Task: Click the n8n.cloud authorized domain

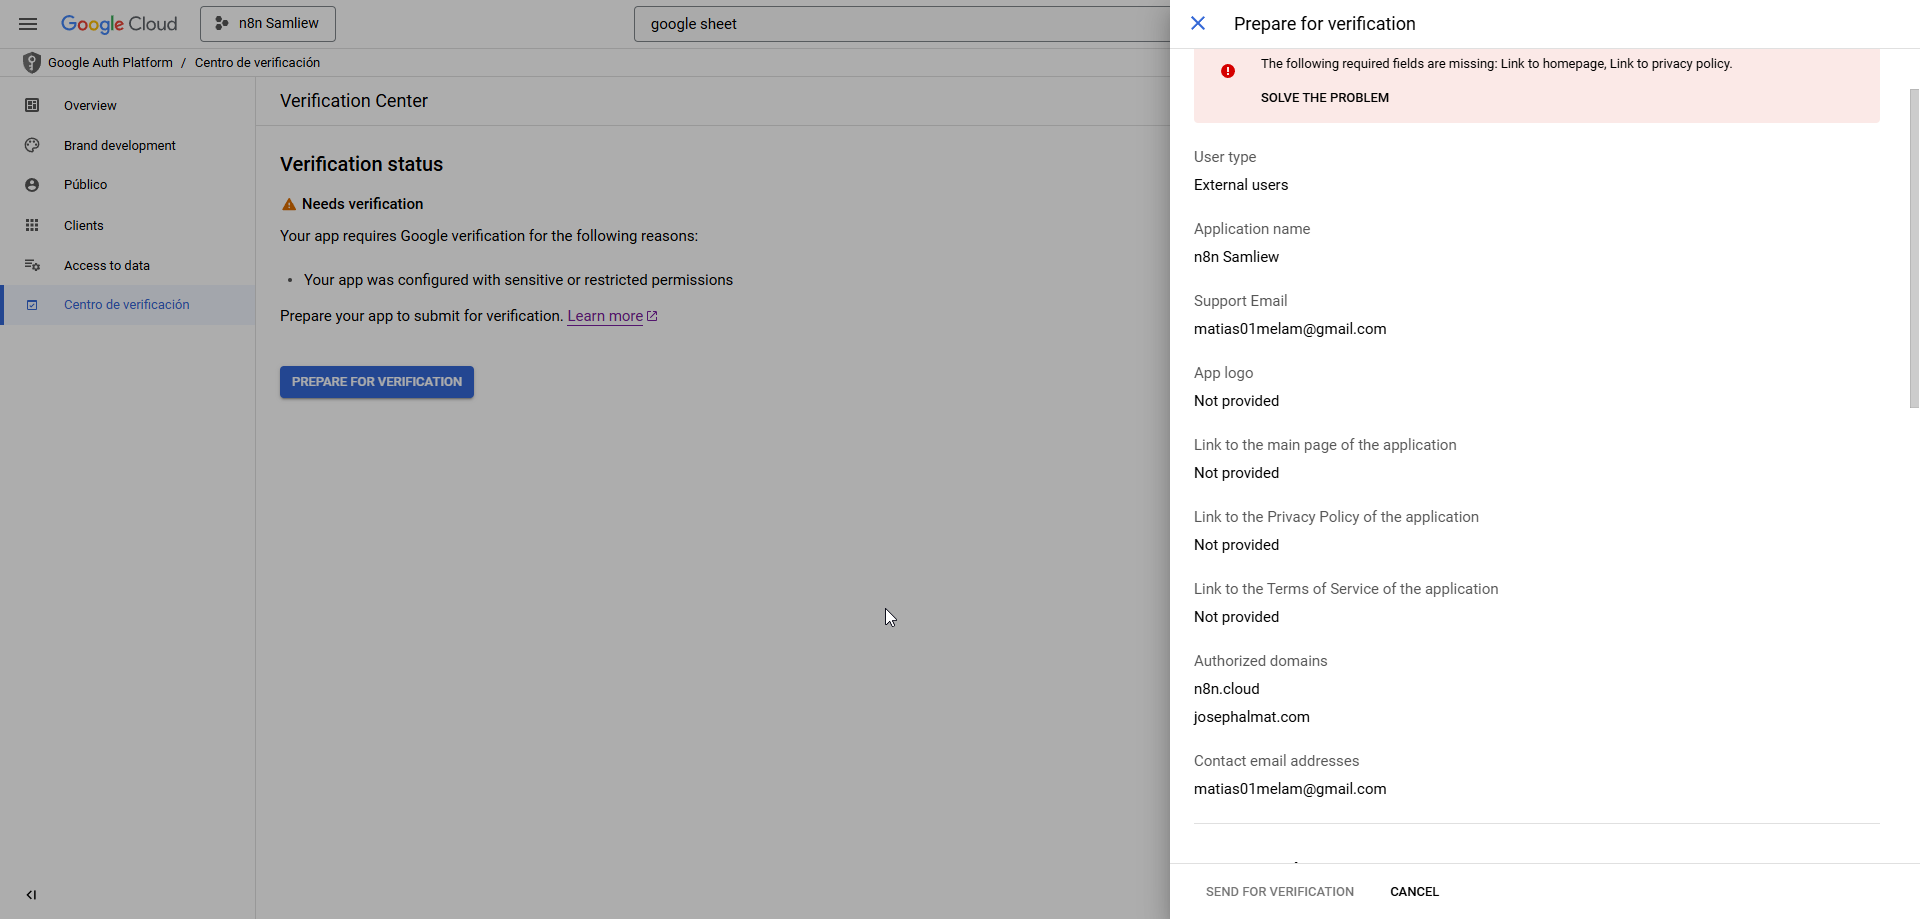Action: pyautogui.click(x=1227, y=689)
